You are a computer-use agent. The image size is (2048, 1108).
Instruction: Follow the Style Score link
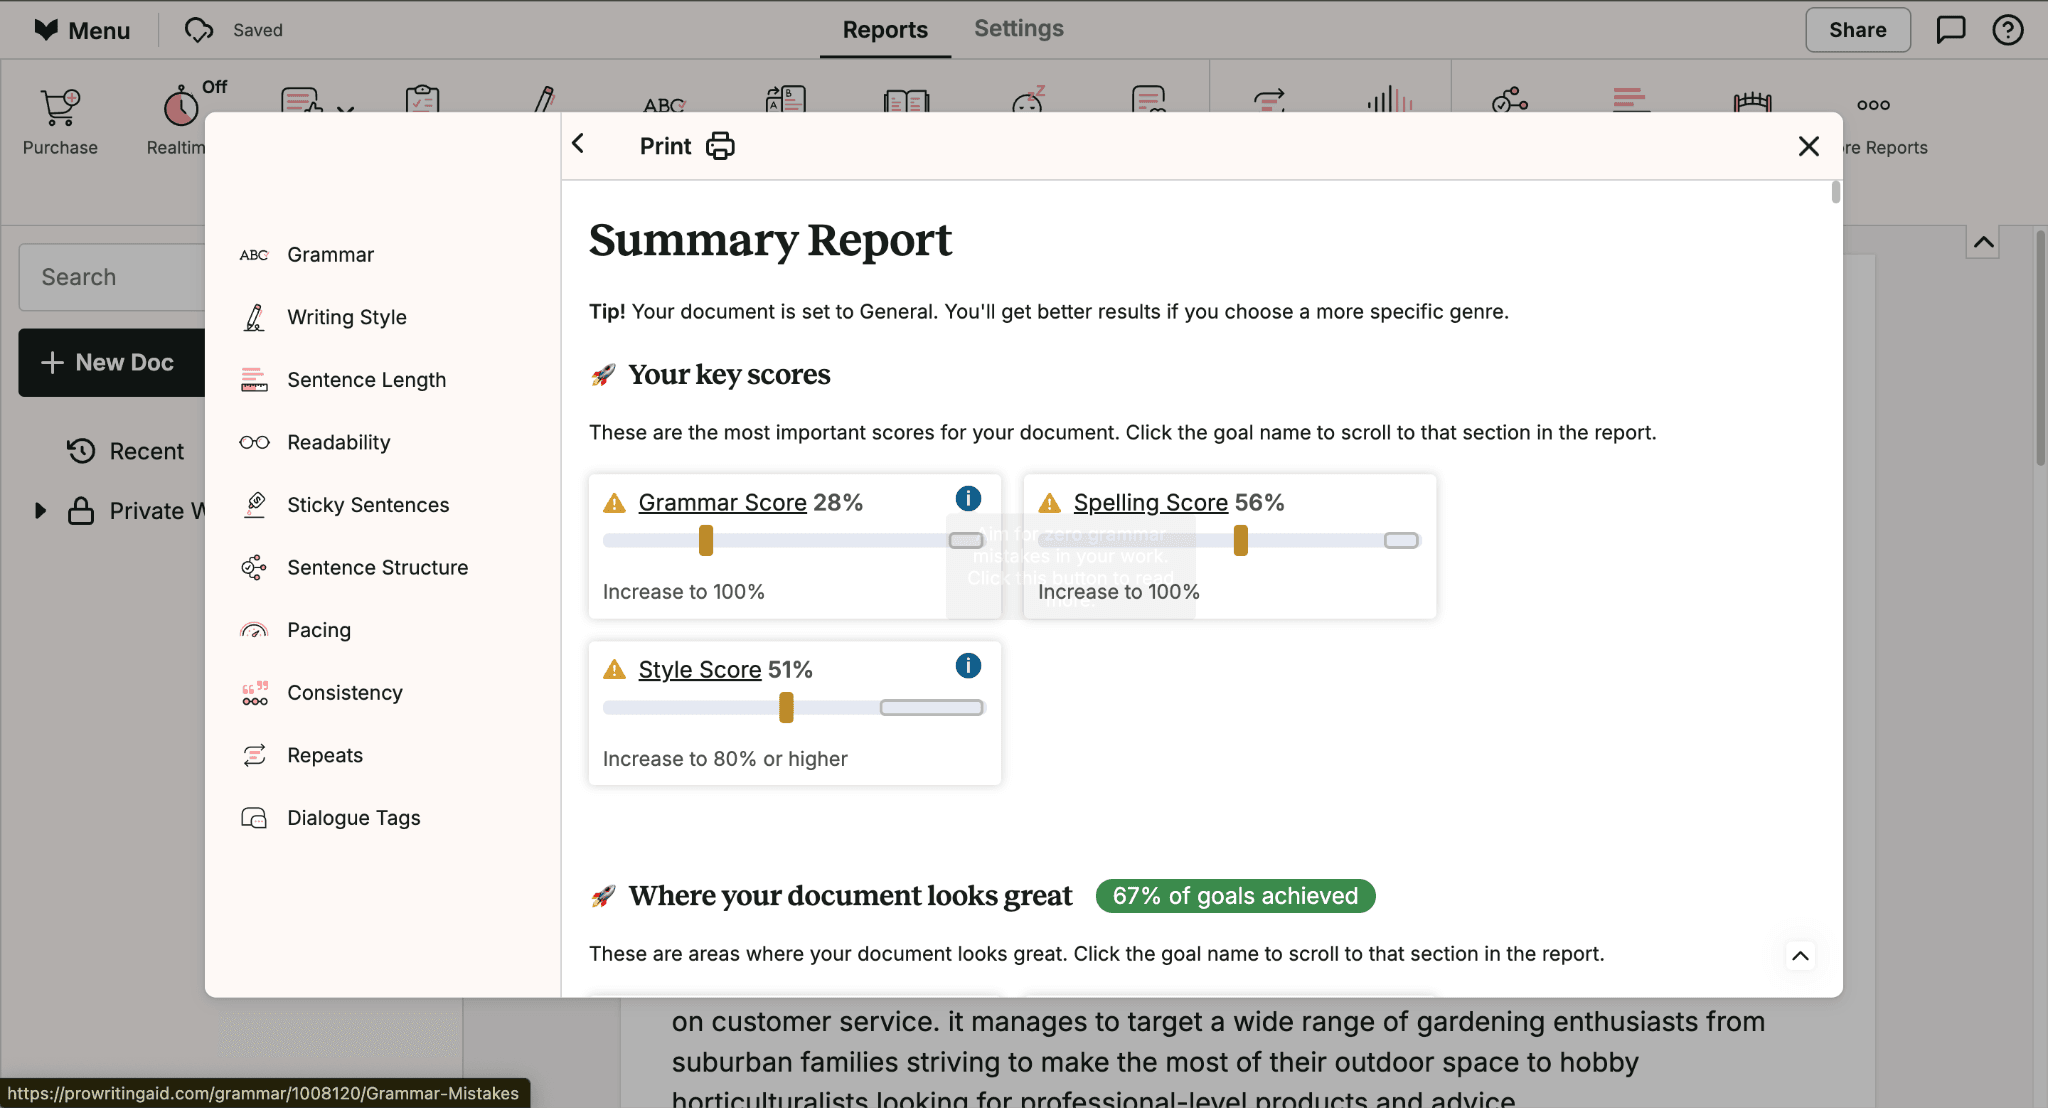pyautogui.click(x=700, y=669)
